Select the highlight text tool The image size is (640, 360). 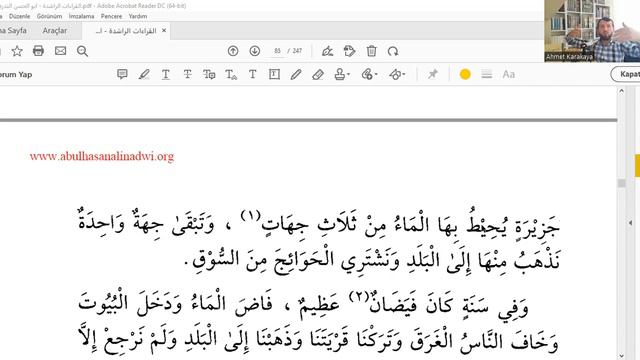click(144, 74)
